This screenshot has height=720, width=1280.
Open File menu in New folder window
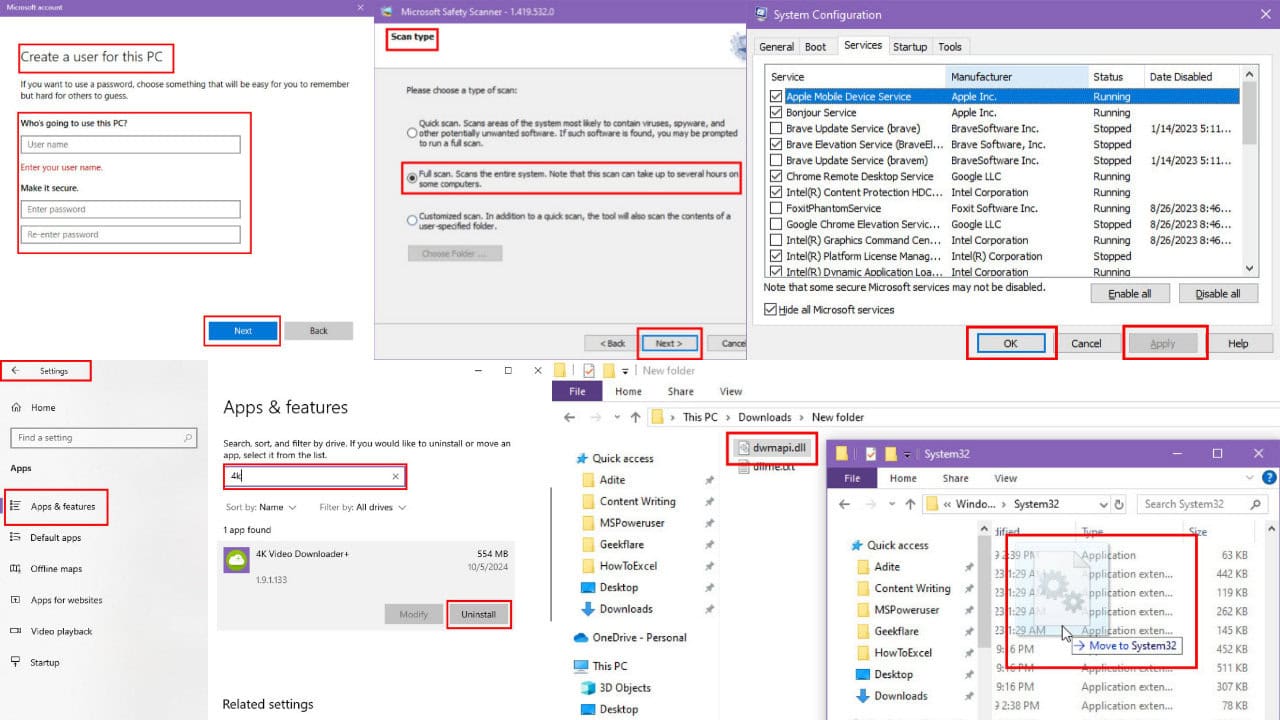click(577, 391)
